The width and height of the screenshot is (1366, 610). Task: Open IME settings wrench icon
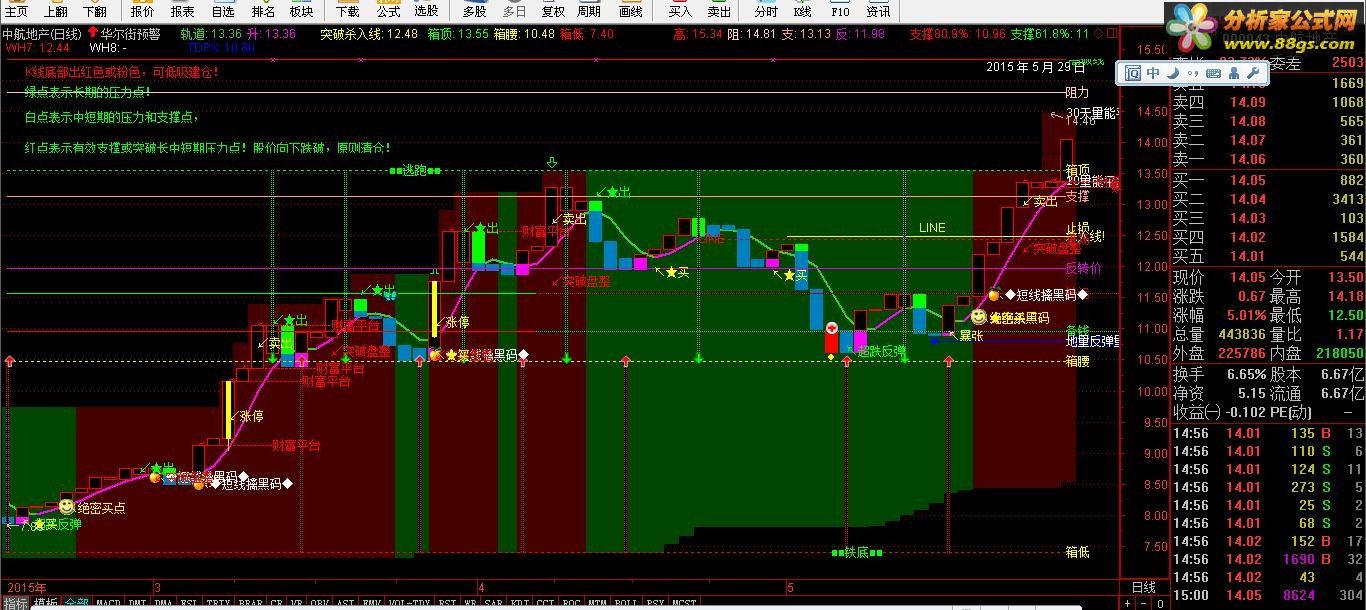(1253, 73)
